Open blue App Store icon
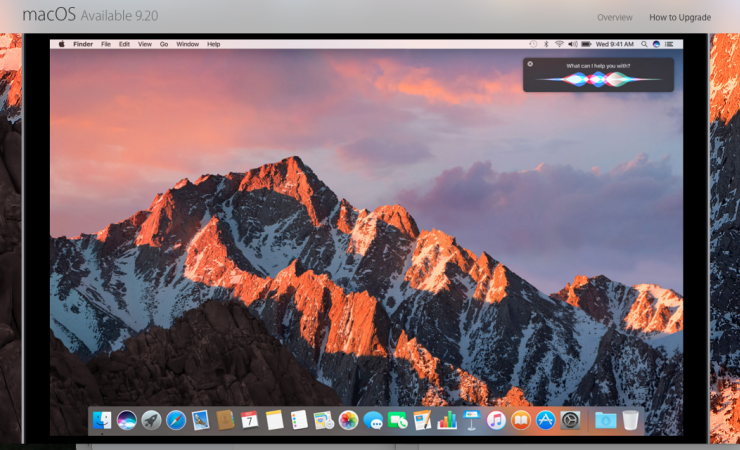 click(x=546, y=420)
